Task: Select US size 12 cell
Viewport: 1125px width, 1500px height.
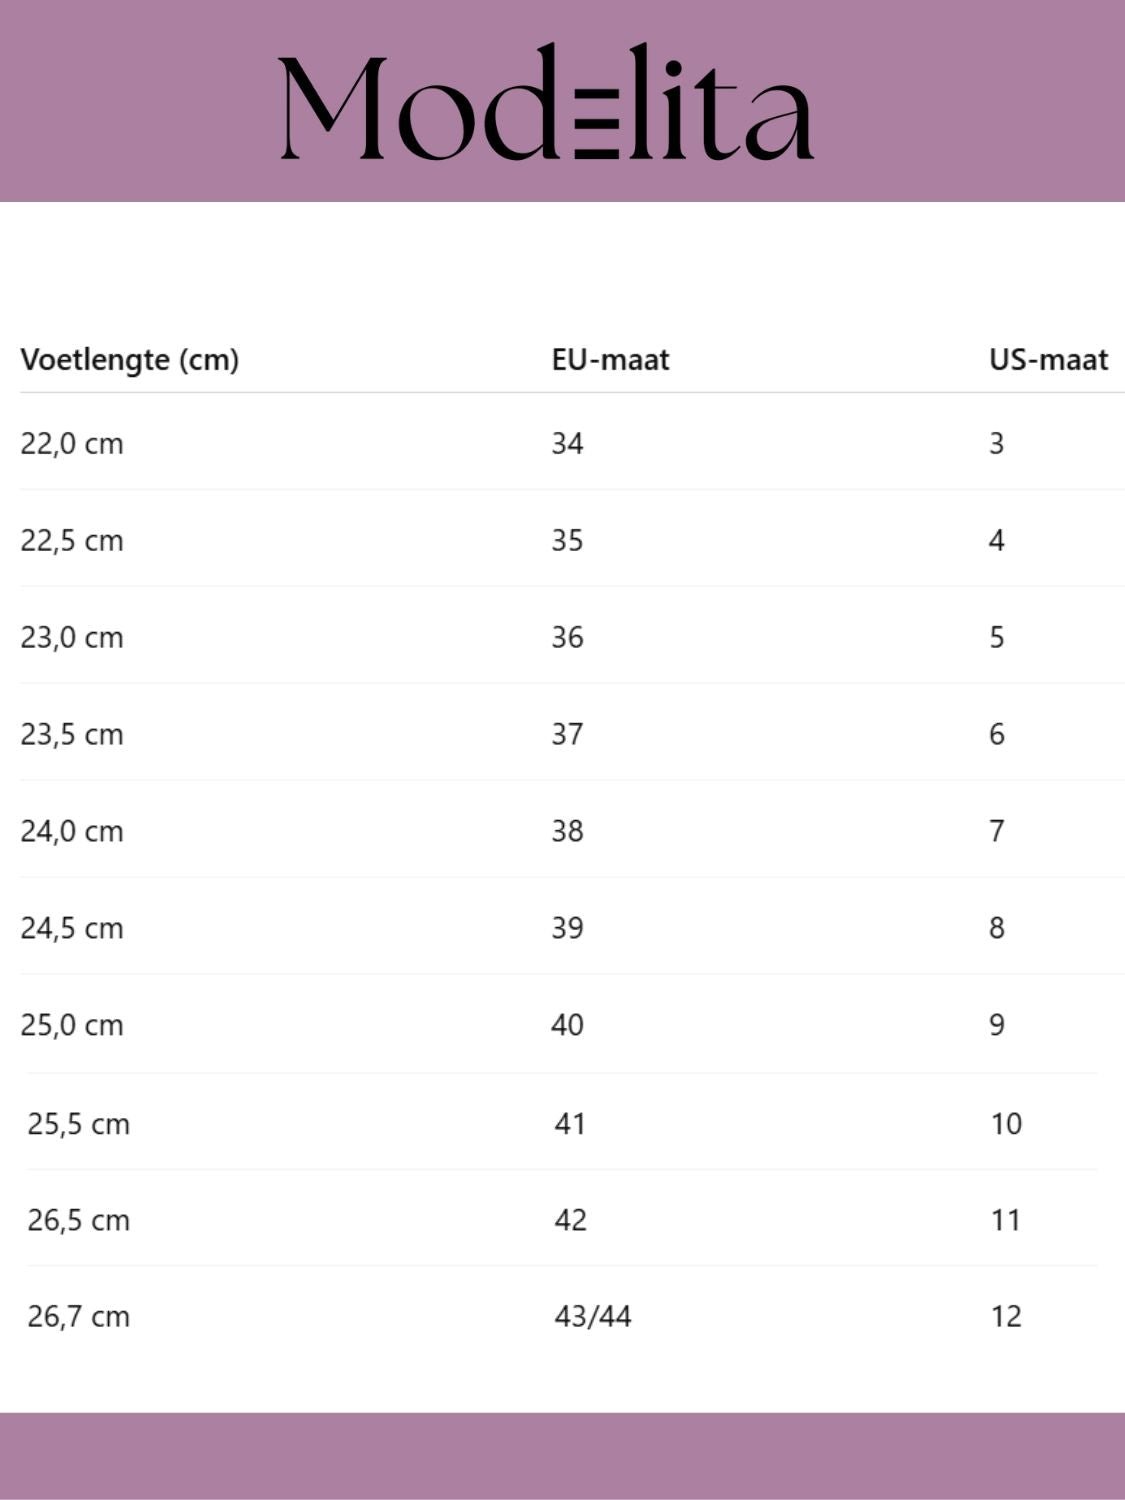Action: [1006, 1316]
